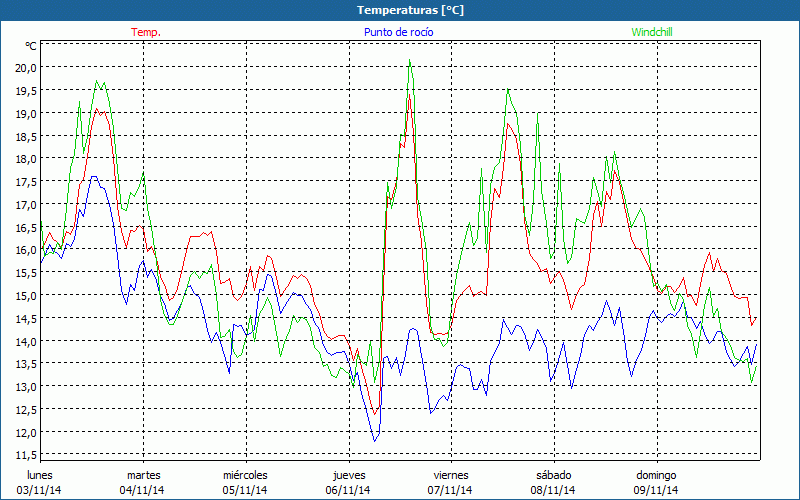Click the 08/11/14 date label
The height and width of the screenshot is (500, 800).
553,490
